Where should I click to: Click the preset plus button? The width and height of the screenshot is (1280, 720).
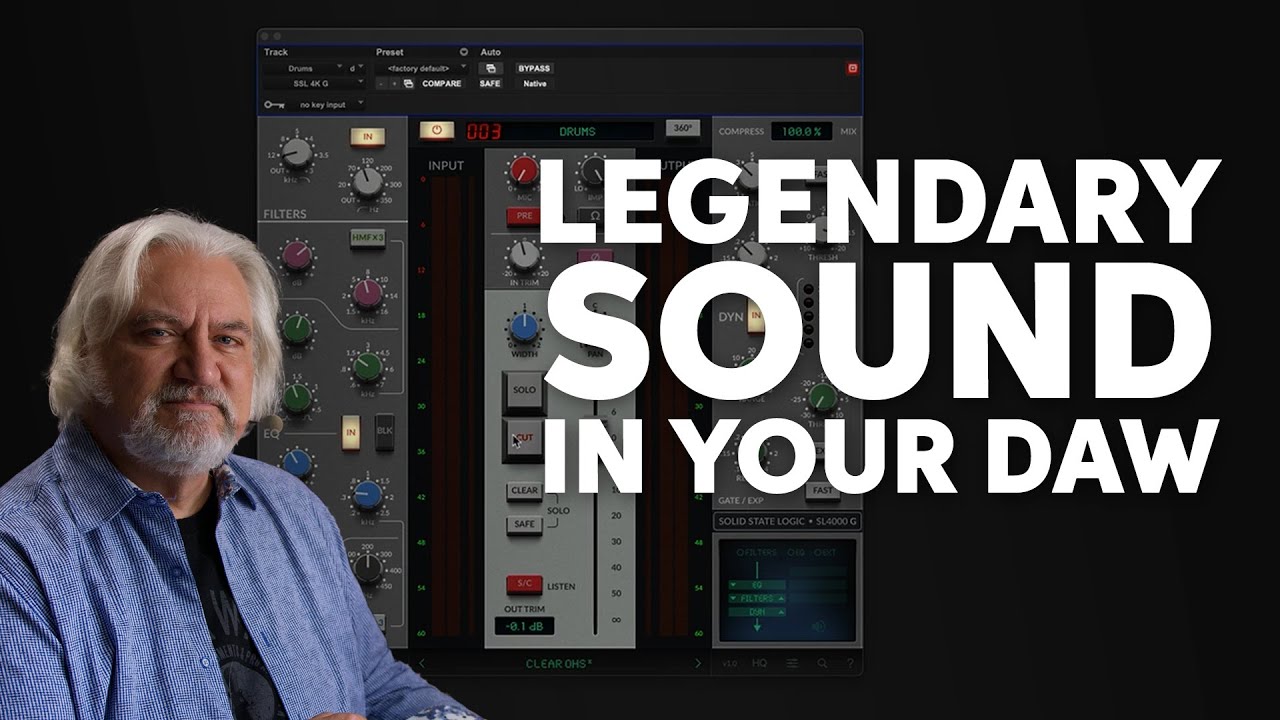395,84
